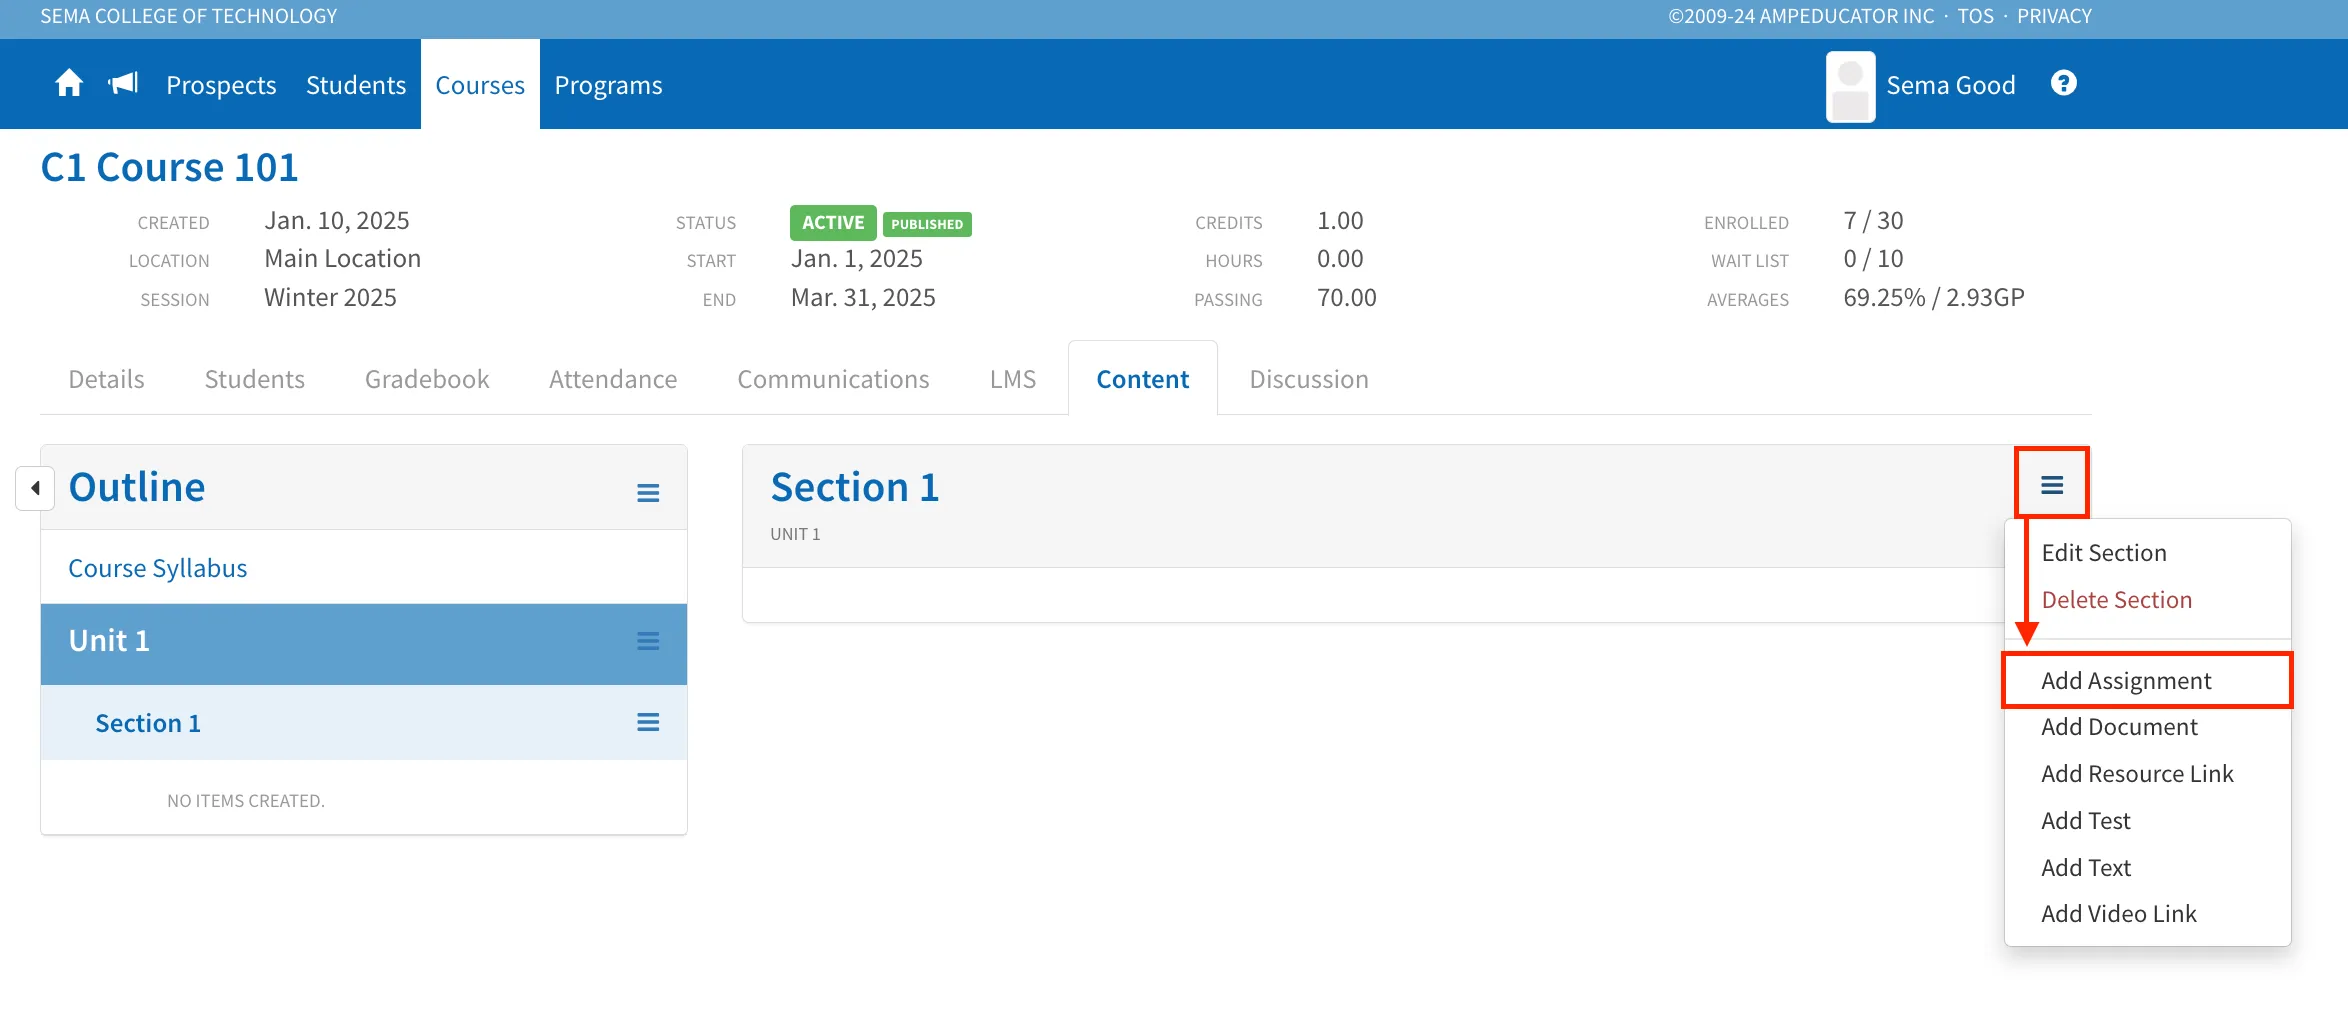The height and width of the screenshot is (1010, 2348).
Task: Open the Prospects navigation item
Action: pyautogui.click(x=221, y=85)
